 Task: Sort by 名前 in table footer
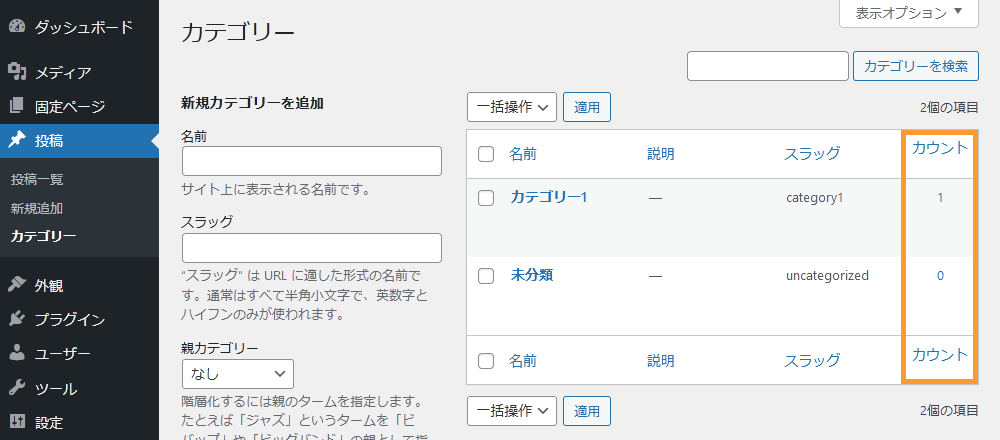pyautogui.click(x=523, y=361)
